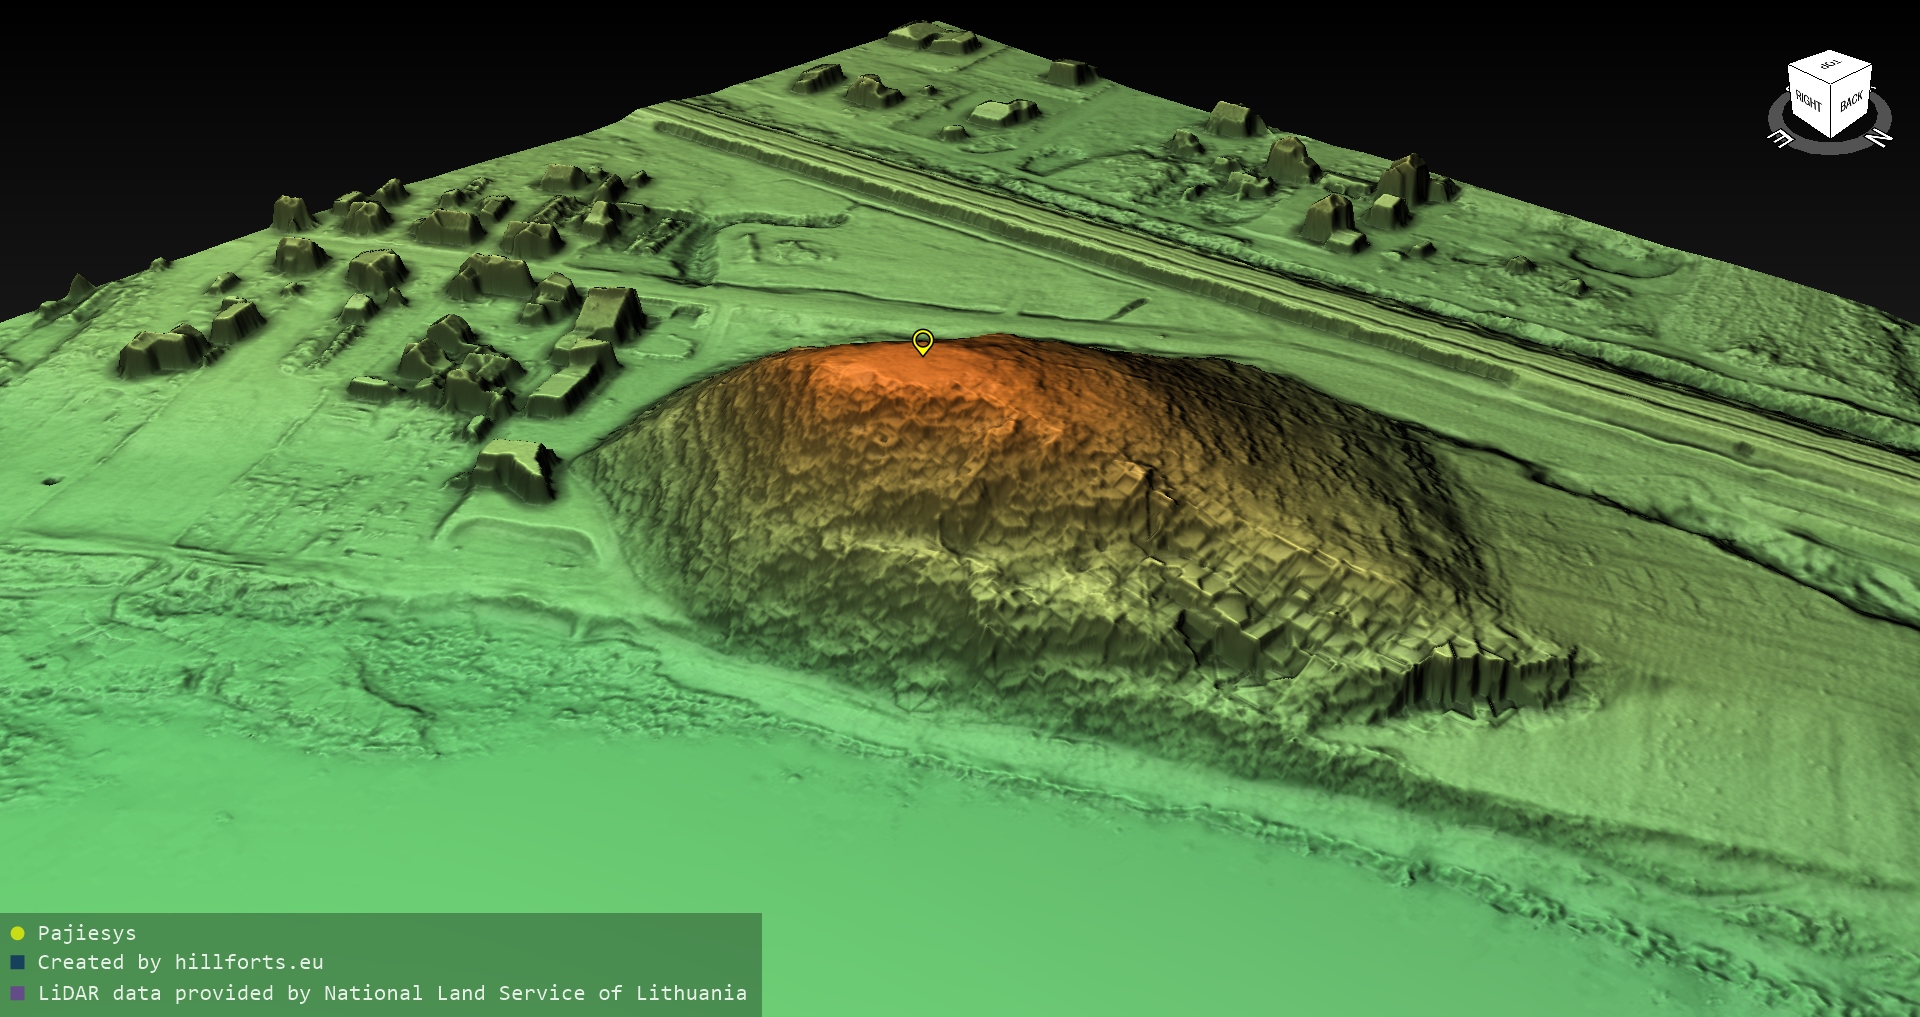Click the LiDAR data provided by attribution text
Screen dimensions: 1920x1017
392,993
